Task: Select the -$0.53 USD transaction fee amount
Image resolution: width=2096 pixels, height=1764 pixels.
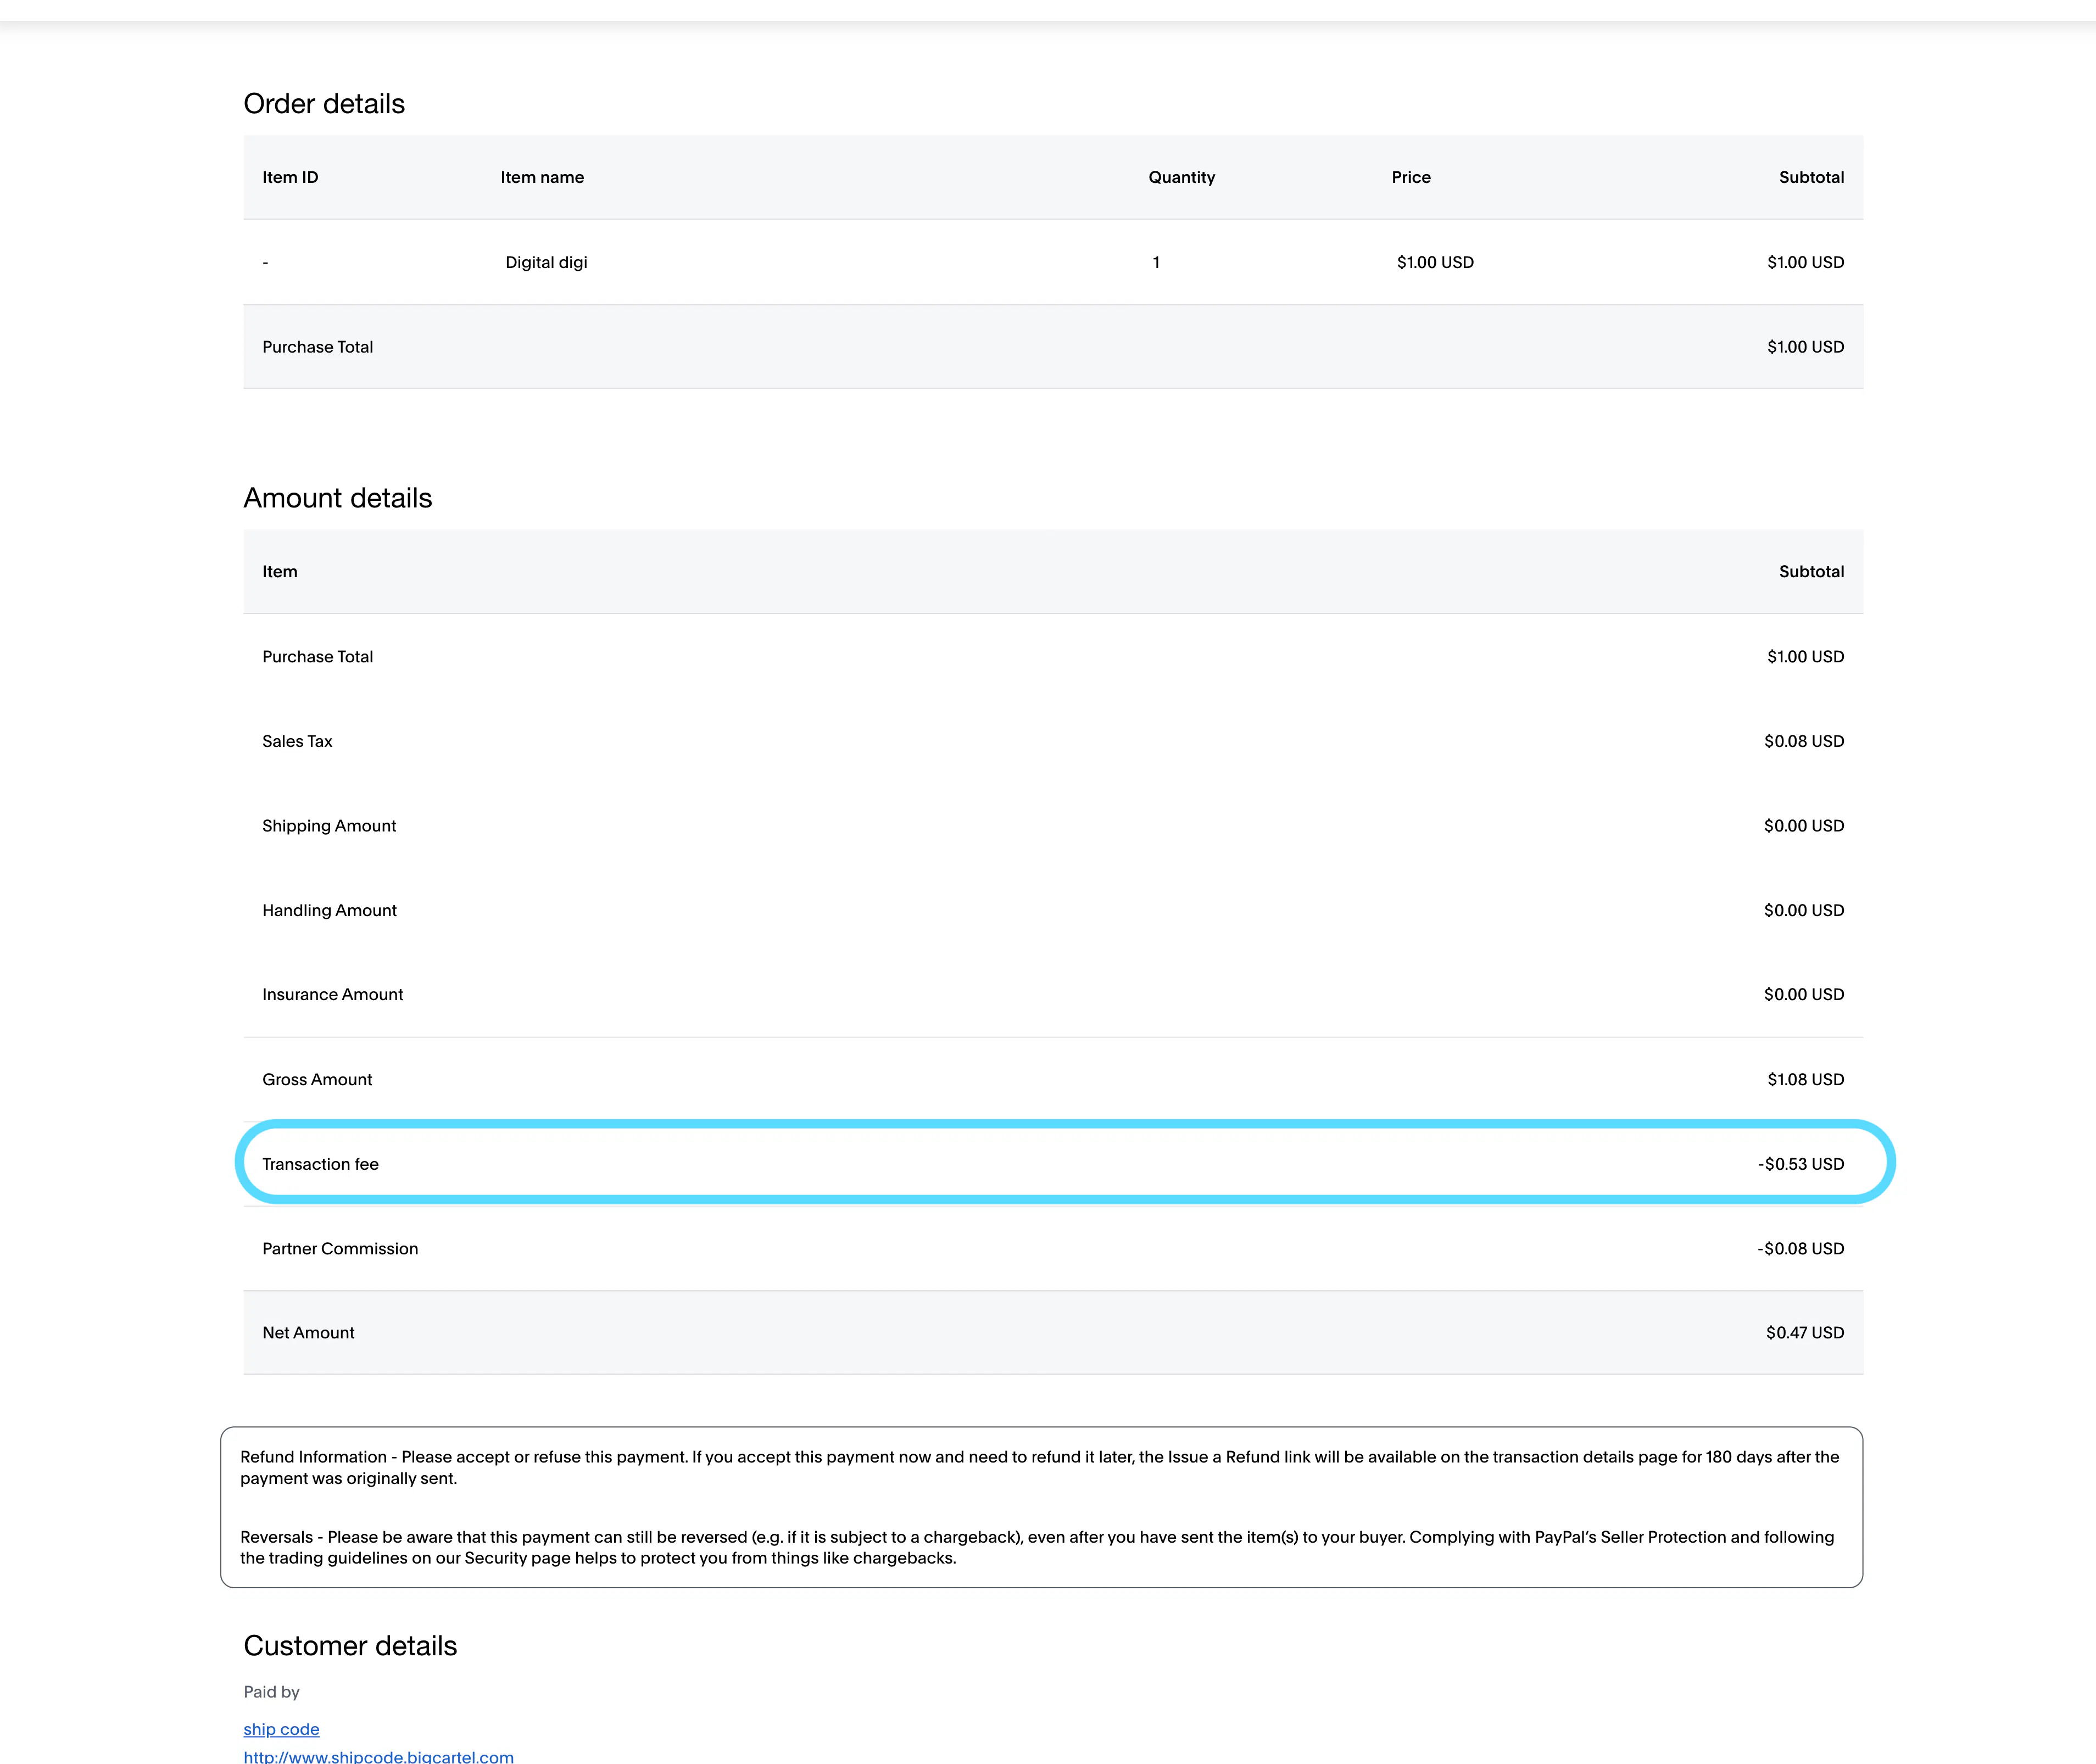Action: [x=1800, y=1164]
